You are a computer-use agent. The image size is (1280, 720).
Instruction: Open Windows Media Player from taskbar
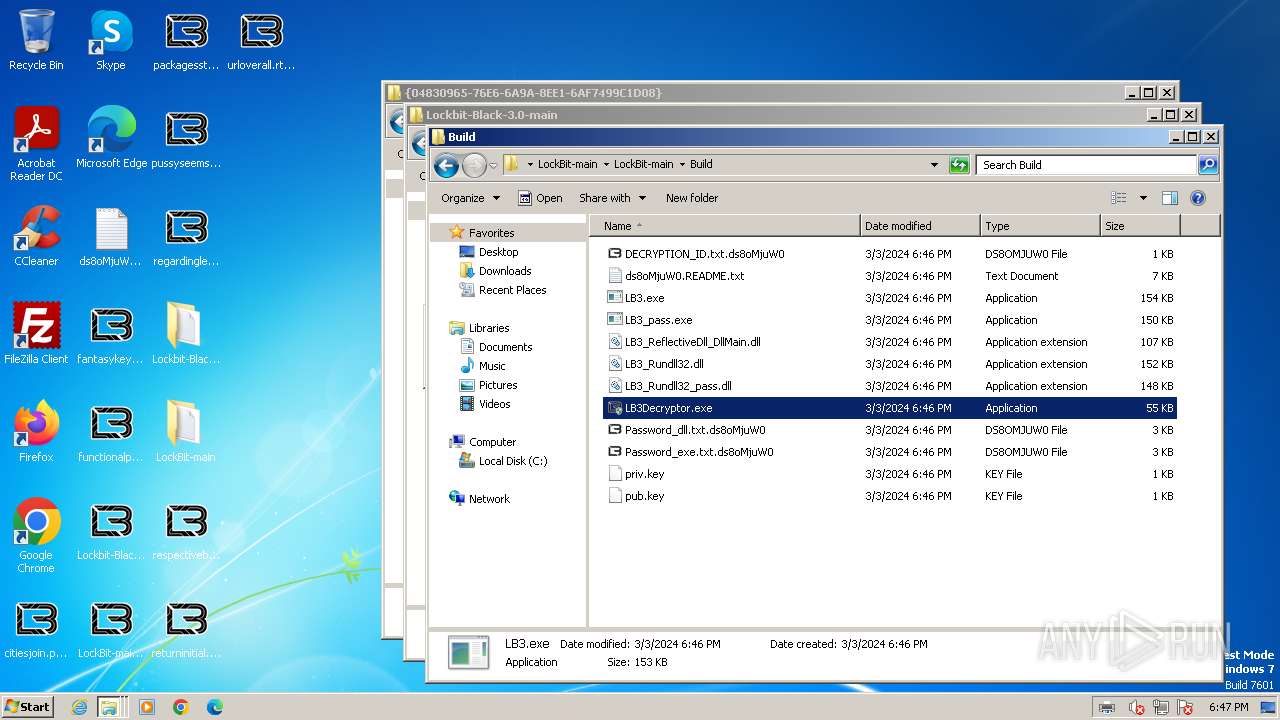[x=147, y=707]
